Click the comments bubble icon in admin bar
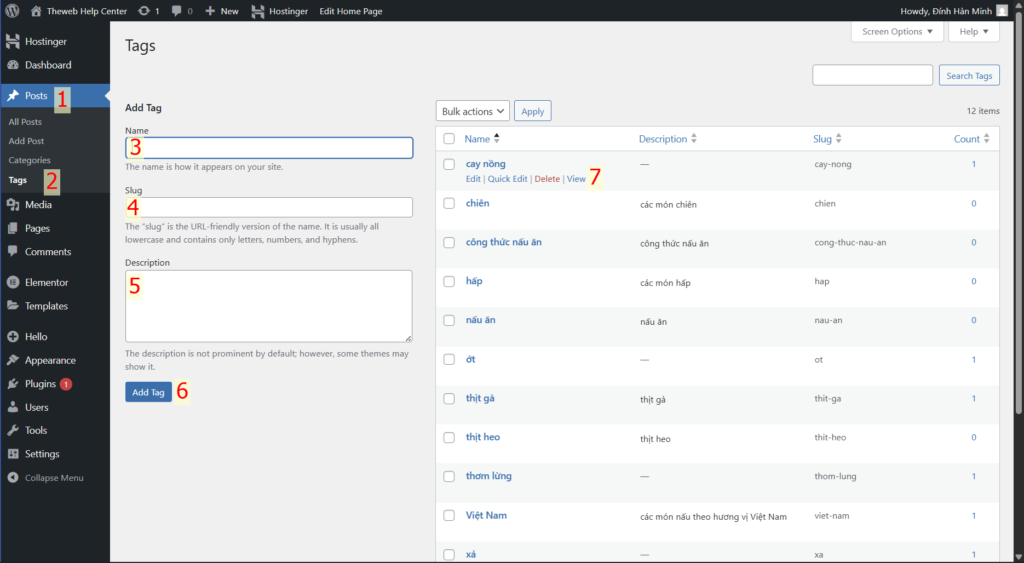The image size is (1024, 563). pyautogui.click(x=177, y=11)
